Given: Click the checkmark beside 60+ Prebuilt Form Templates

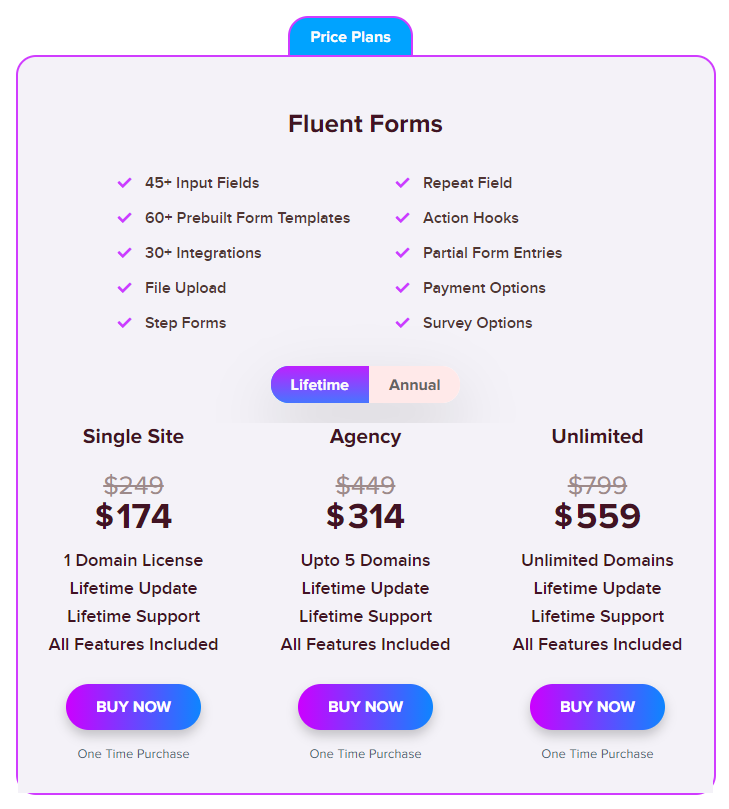Looking at the screenshot, I should pos(124,218).
